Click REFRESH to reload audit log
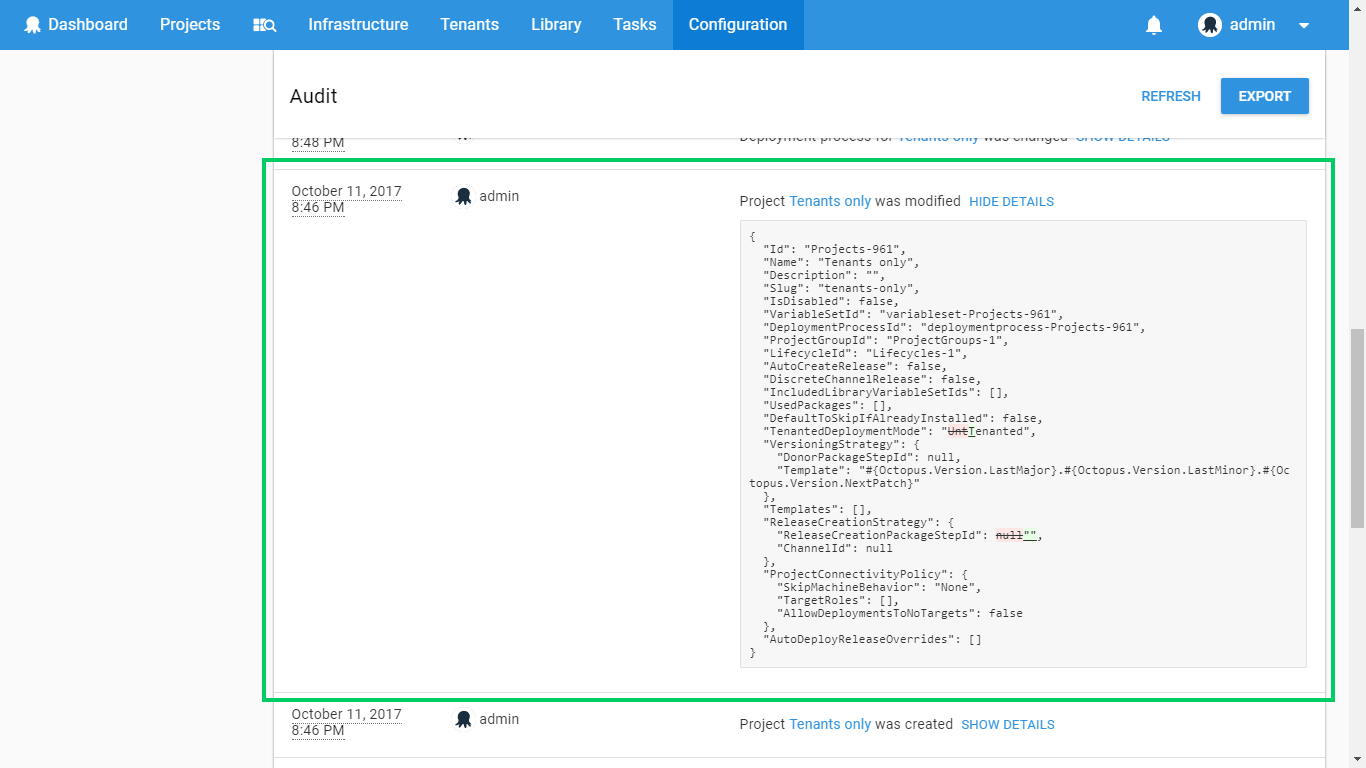The image size is (1366, 768). coord(1170,96)
